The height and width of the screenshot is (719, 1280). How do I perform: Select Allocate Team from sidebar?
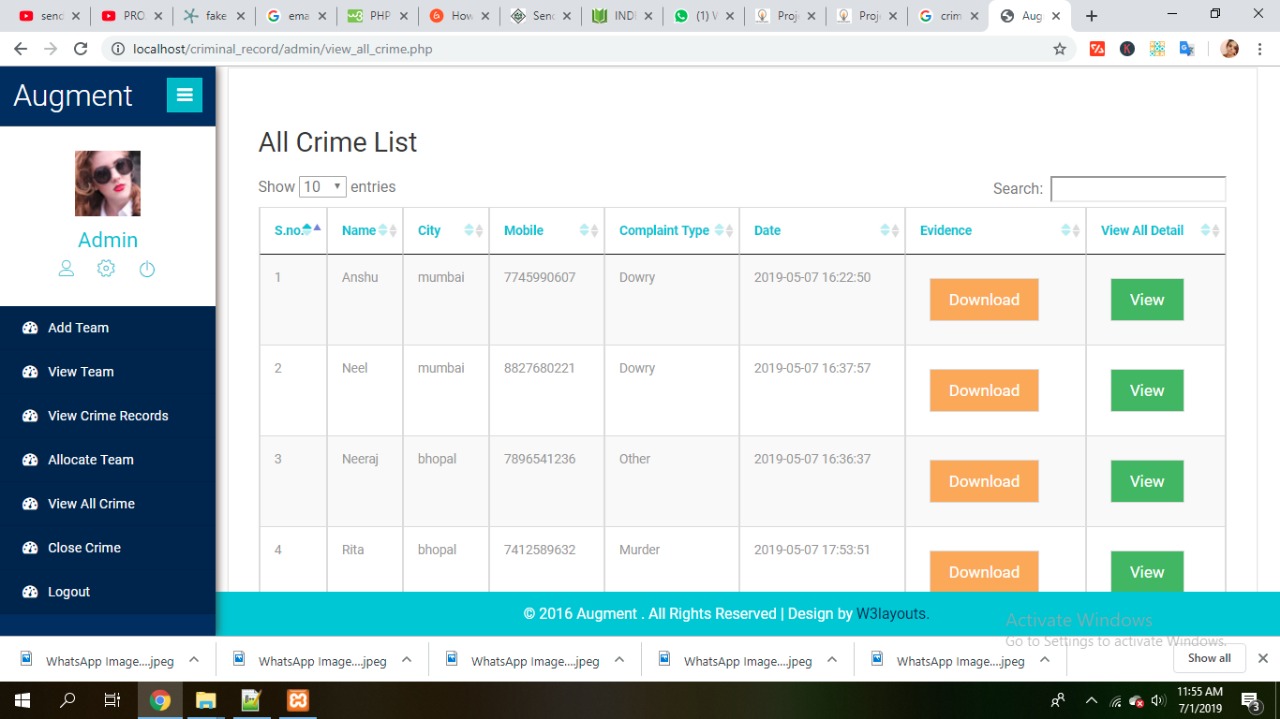click(90, 460)
